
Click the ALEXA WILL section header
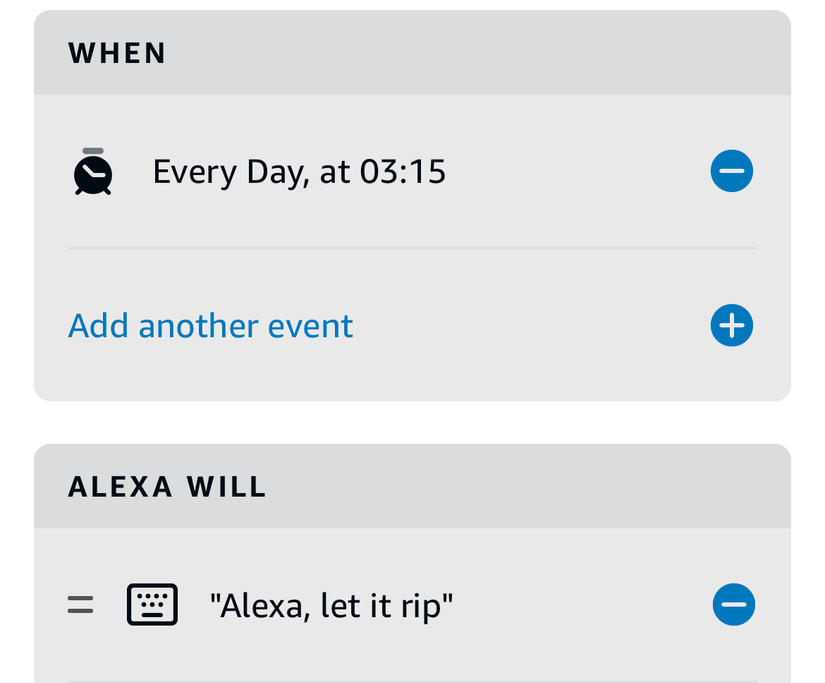pos(166,487)
